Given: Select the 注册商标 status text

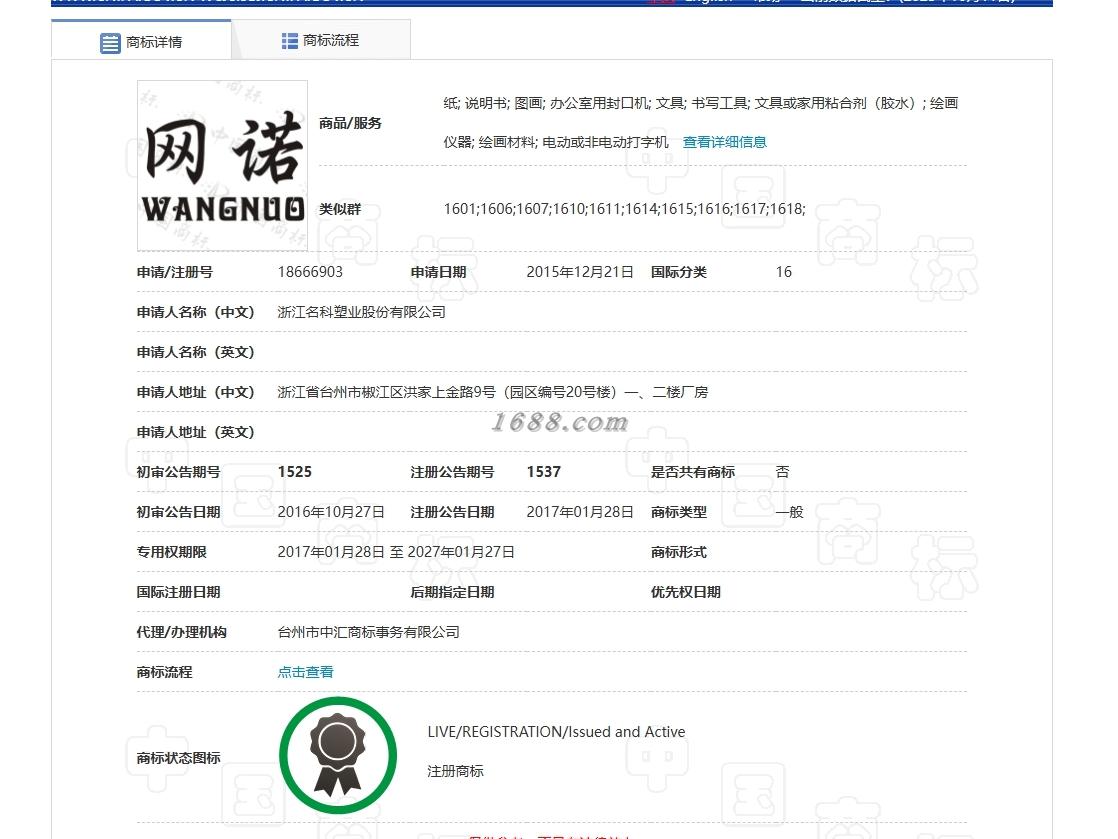Looking at the screenshot, I should tap(455, 771).
